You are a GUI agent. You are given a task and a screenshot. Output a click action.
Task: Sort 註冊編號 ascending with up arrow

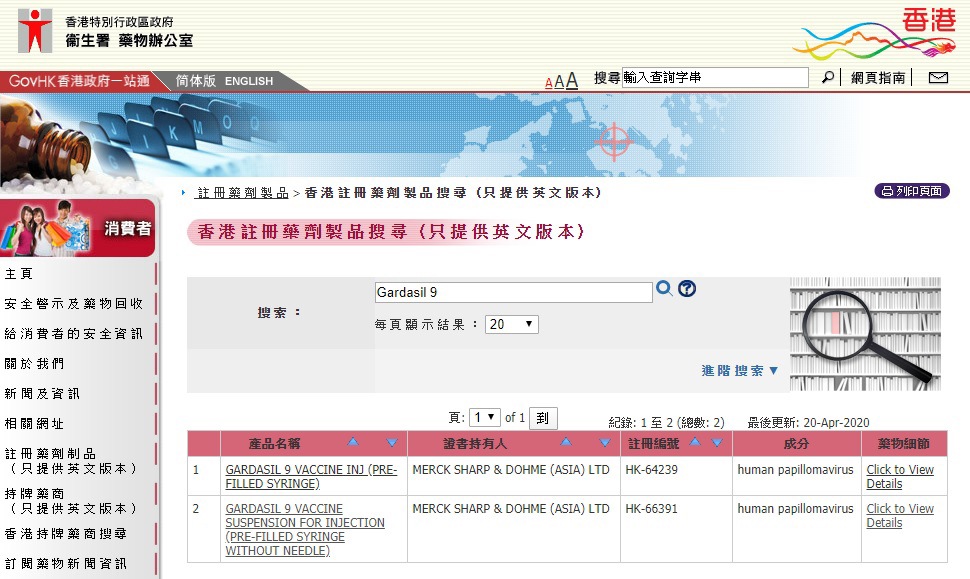coord(695,442)
